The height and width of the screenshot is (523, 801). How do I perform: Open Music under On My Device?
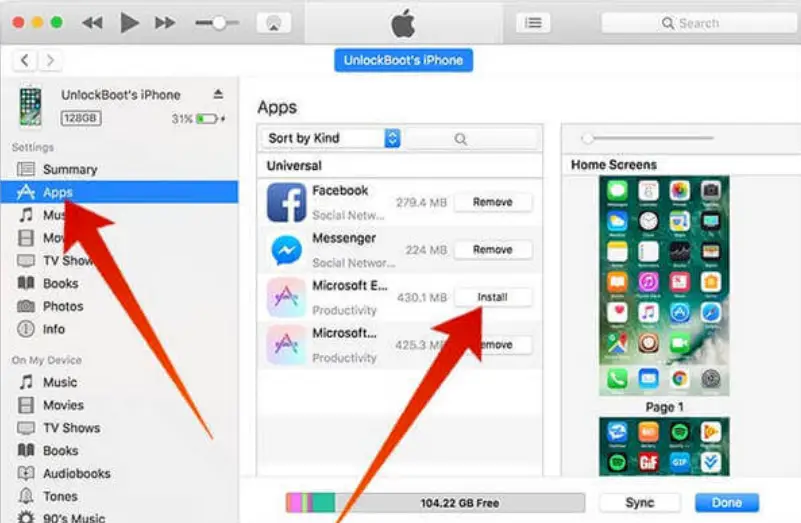click(x=120, y=382)
